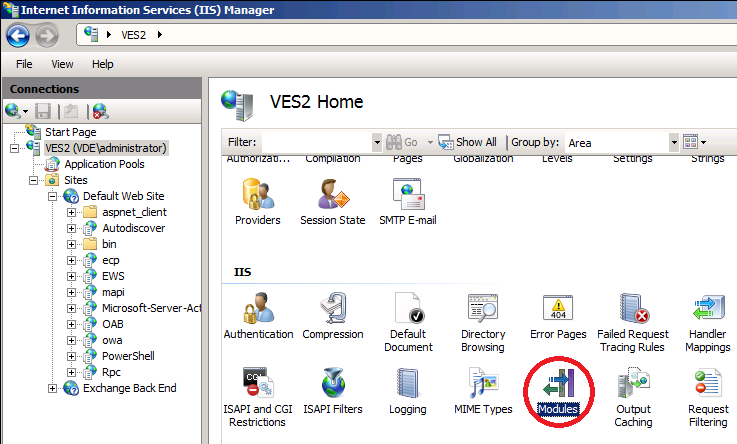Click the Back navigation arrow

point(18,36)
